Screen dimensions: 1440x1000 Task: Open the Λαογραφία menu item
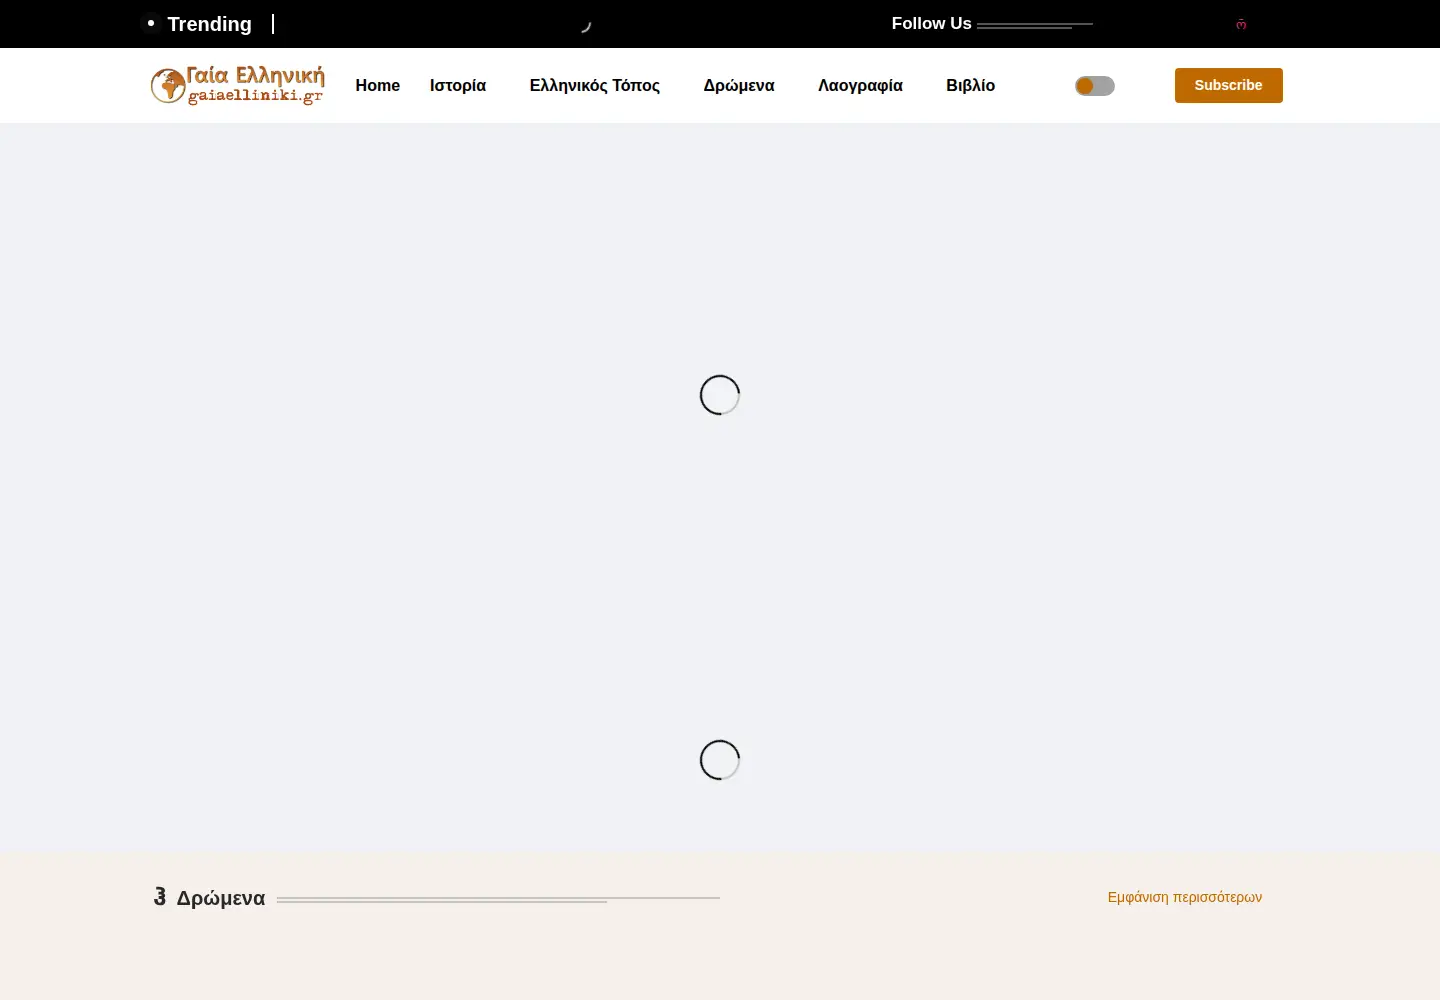tap(860, 86)
